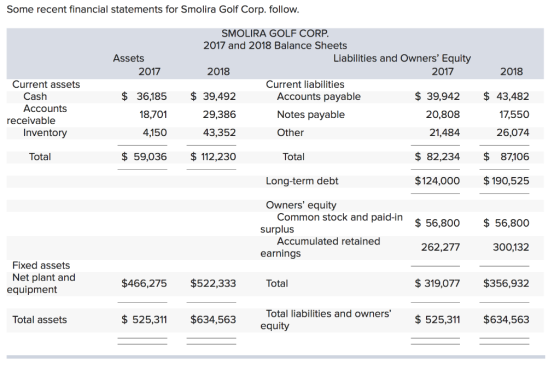Click Notes payable 2018 value 17,550
The height and width of the screenshot is (366, 560).
point(514,115)
